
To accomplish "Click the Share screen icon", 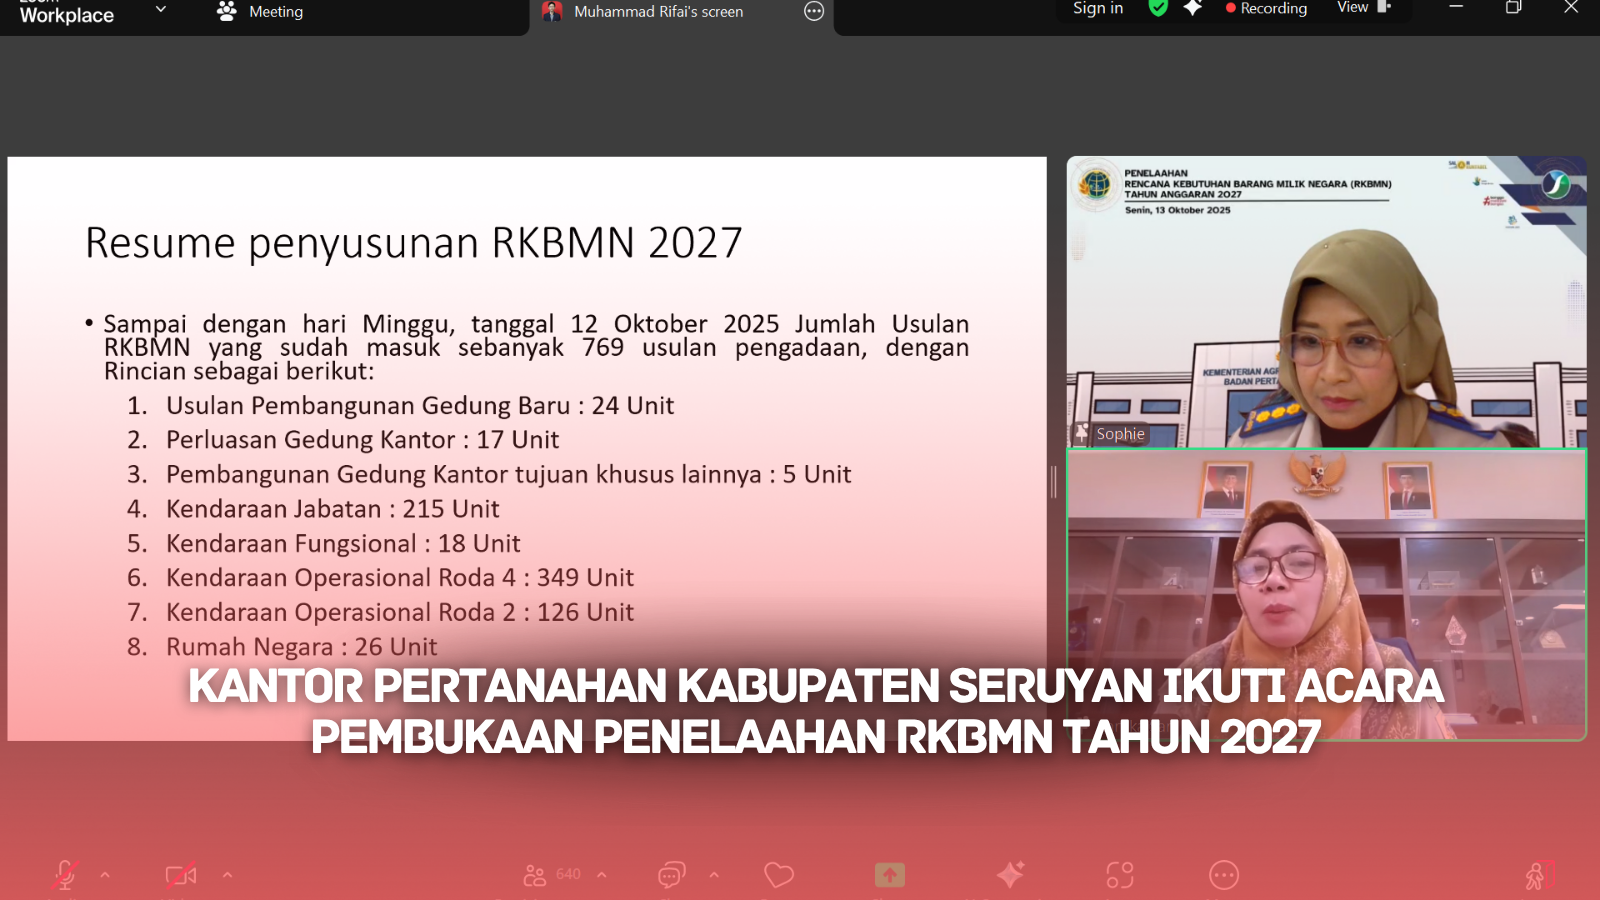I will point(890,875).
